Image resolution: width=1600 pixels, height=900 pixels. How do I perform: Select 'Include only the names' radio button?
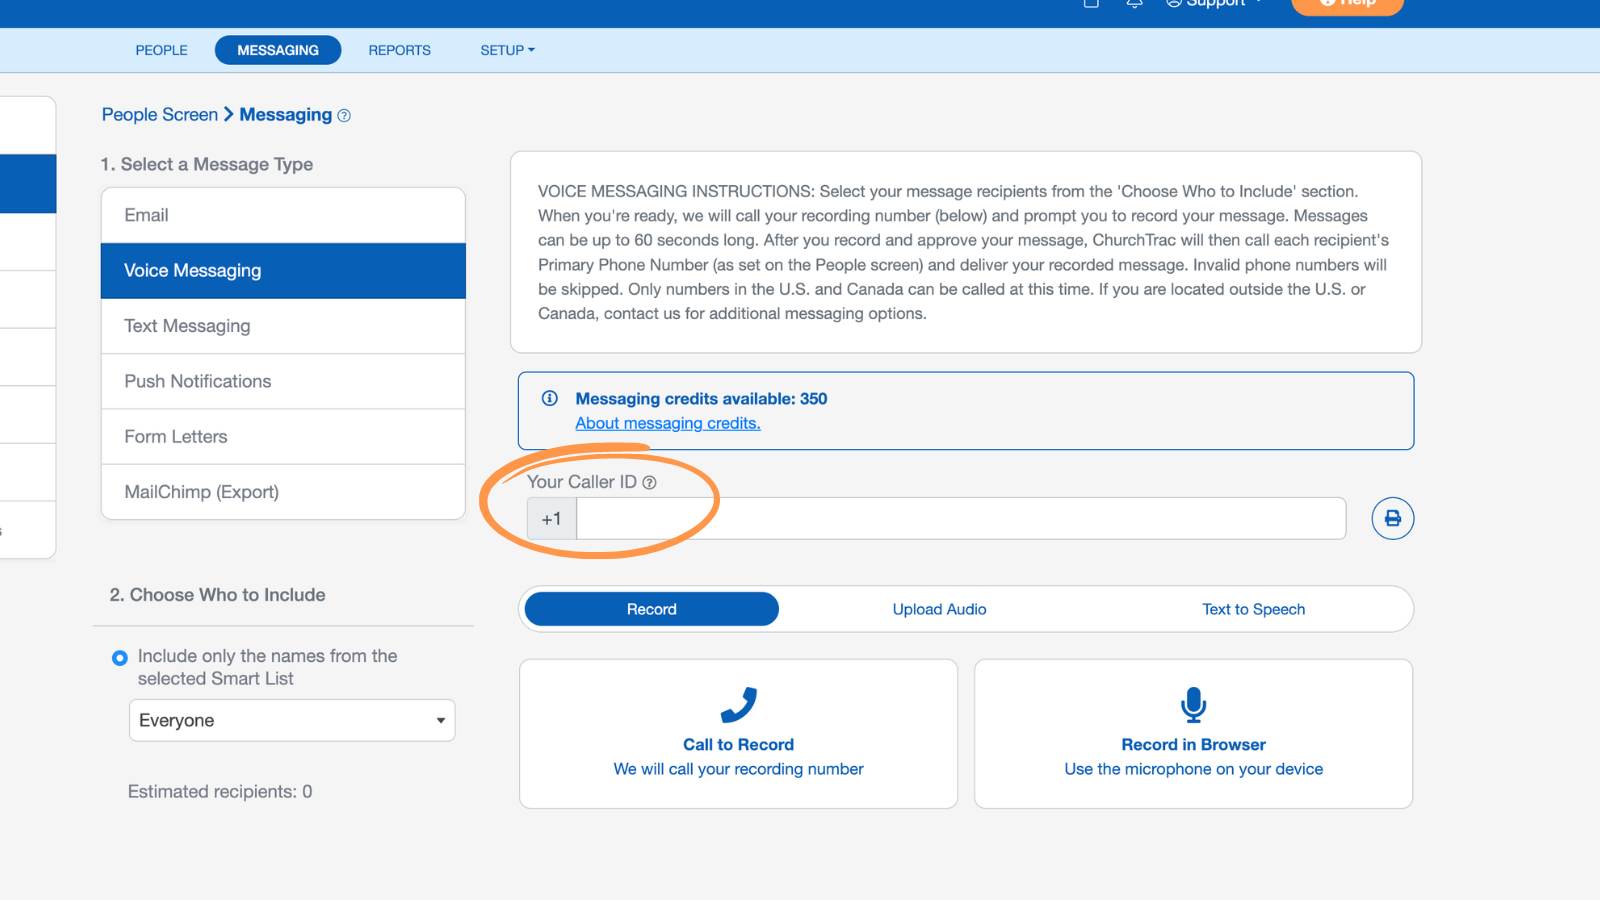pyautogui.click(x=120, y=658)
